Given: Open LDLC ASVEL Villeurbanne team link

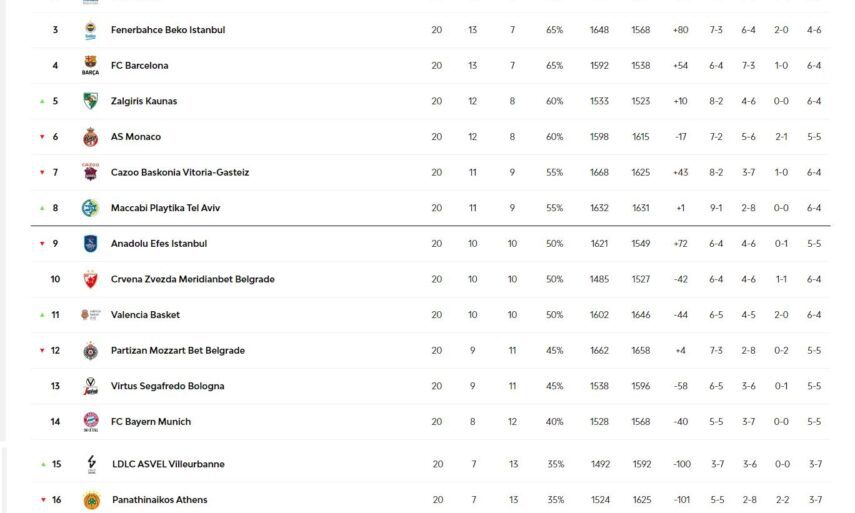Looking at the screenshot, I should (x=167, y=464).
